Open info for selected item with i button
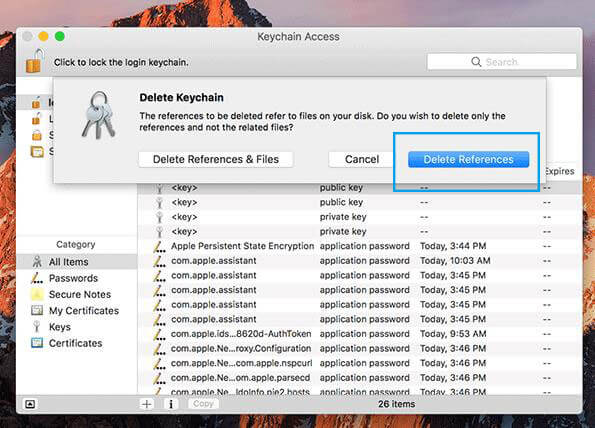This screenshot has height=428, width=595. click(x=171, y=404)
